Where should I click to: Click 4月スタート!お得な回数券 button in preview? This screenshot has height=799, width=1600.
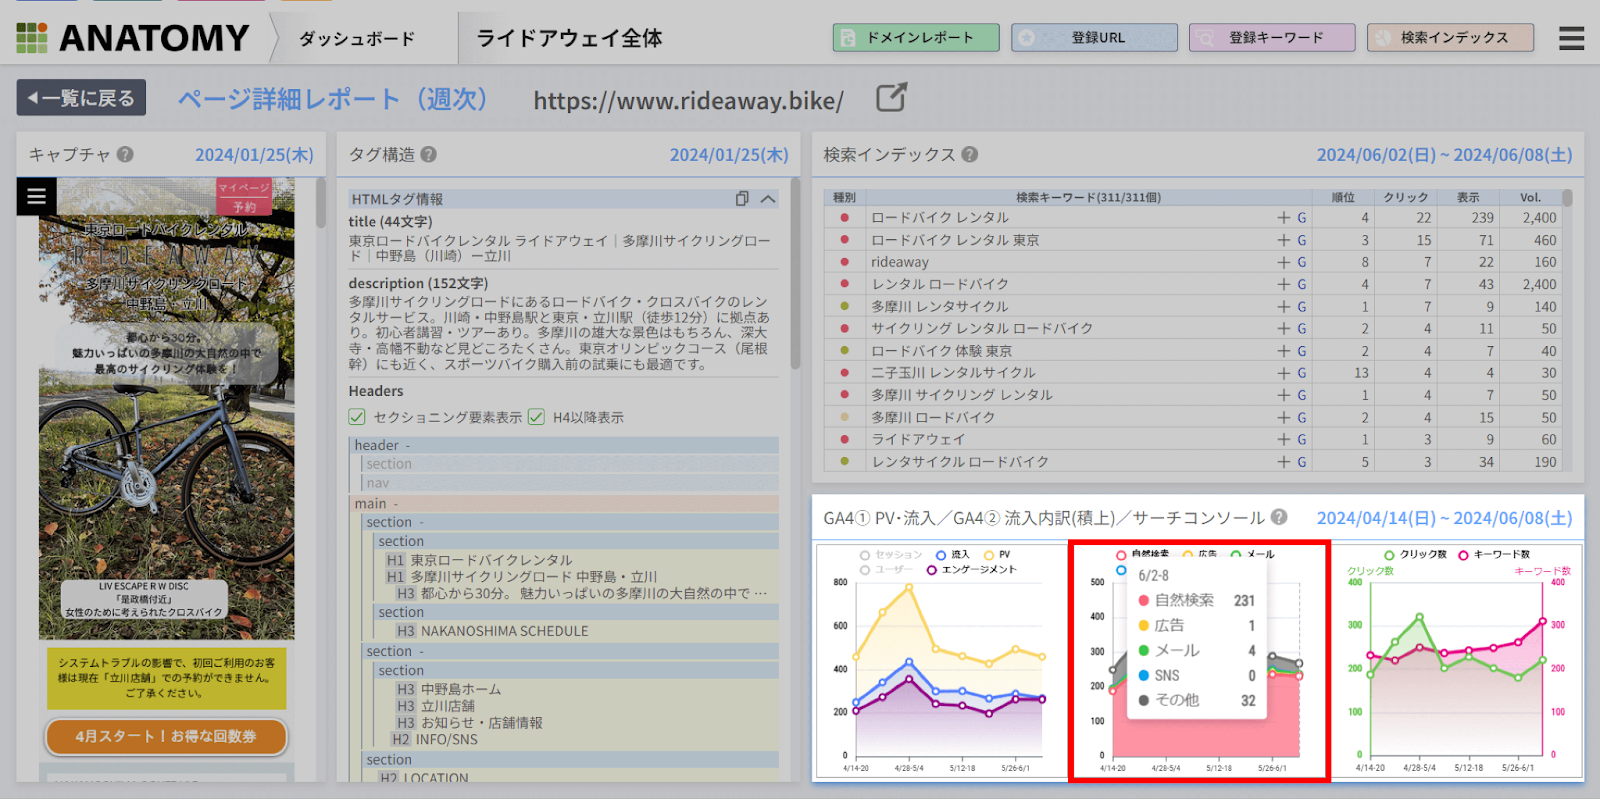(166, 736)
